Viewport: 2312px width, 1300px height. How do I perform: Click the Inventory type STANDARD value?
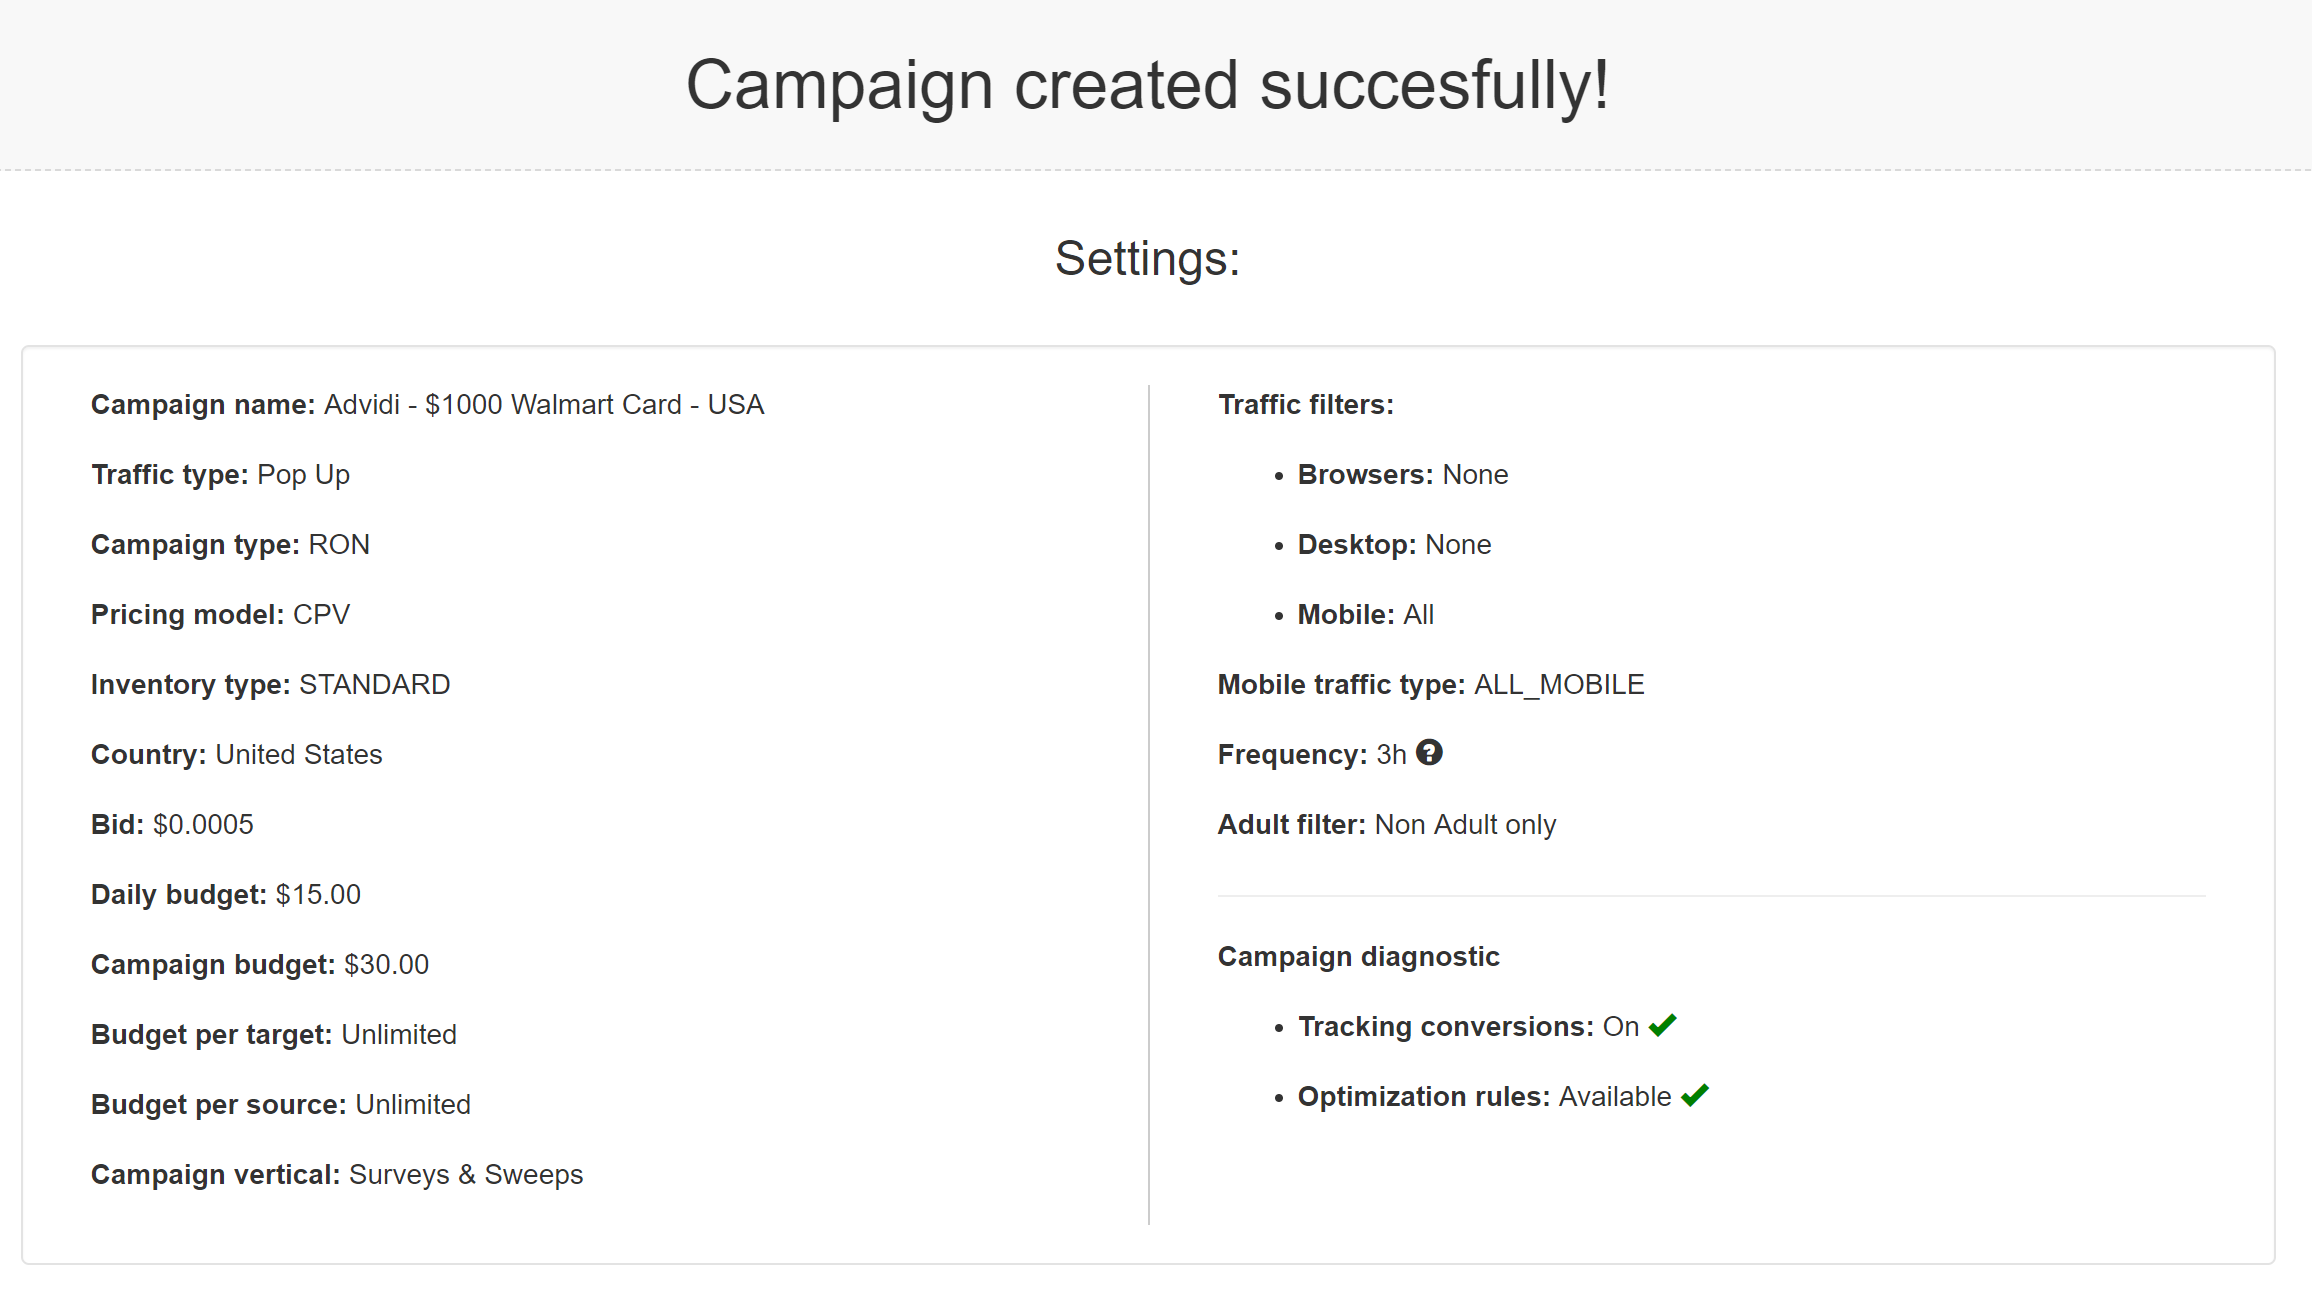[x=374, y=685]
